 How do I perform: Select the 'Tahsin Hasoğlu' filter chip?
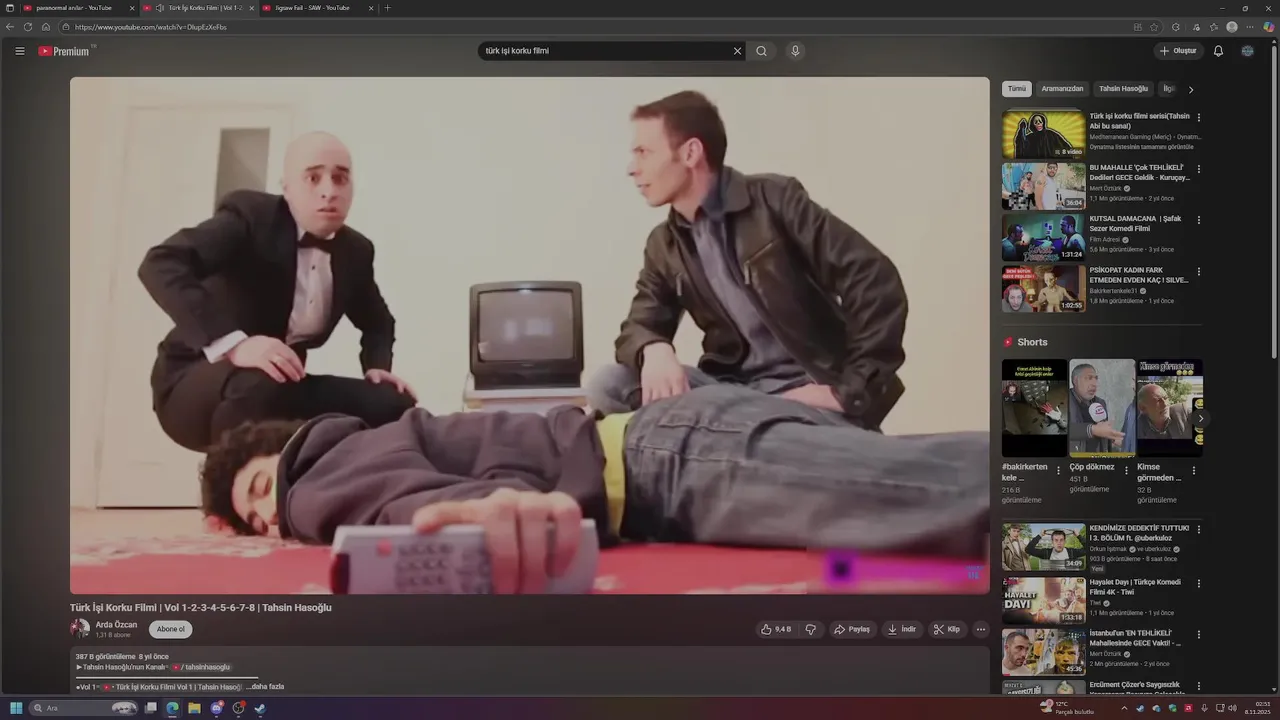pos(1123,89)
